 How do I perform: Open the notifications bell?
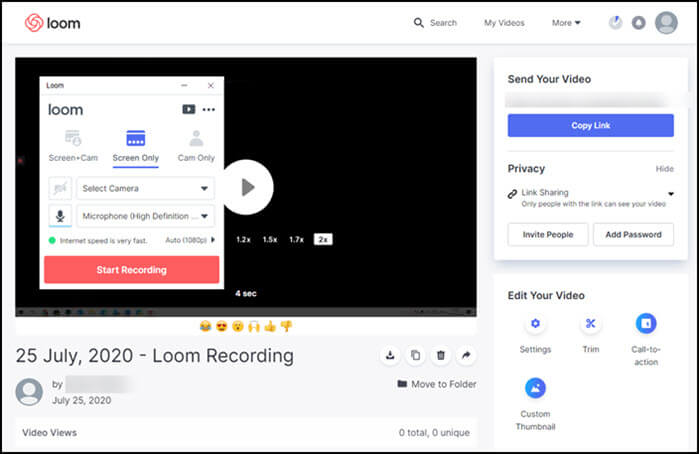click(639, 23)
